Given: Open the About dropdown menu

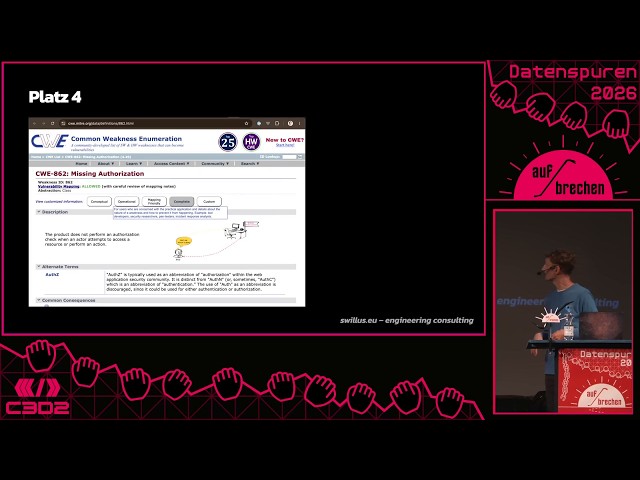Looking at the screenshot, I should [x=106, y=164].
